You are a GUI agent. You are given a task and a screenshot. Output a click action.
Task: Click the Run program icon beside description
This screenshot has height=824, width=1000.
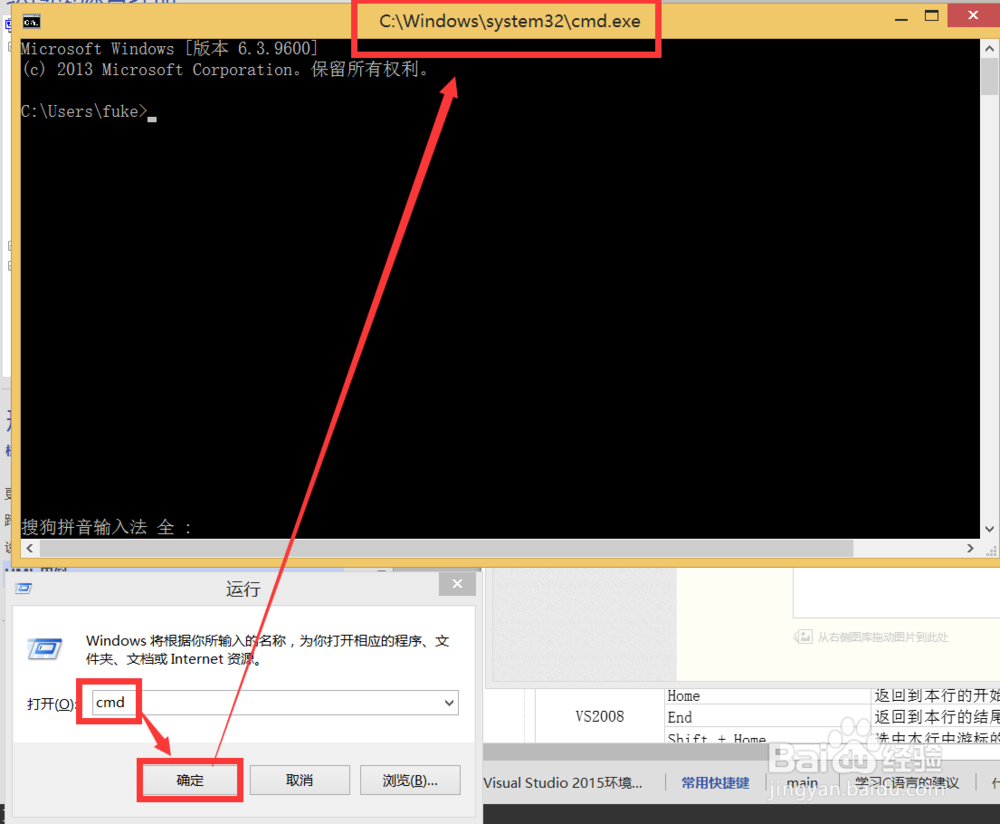tap(45, 649)
